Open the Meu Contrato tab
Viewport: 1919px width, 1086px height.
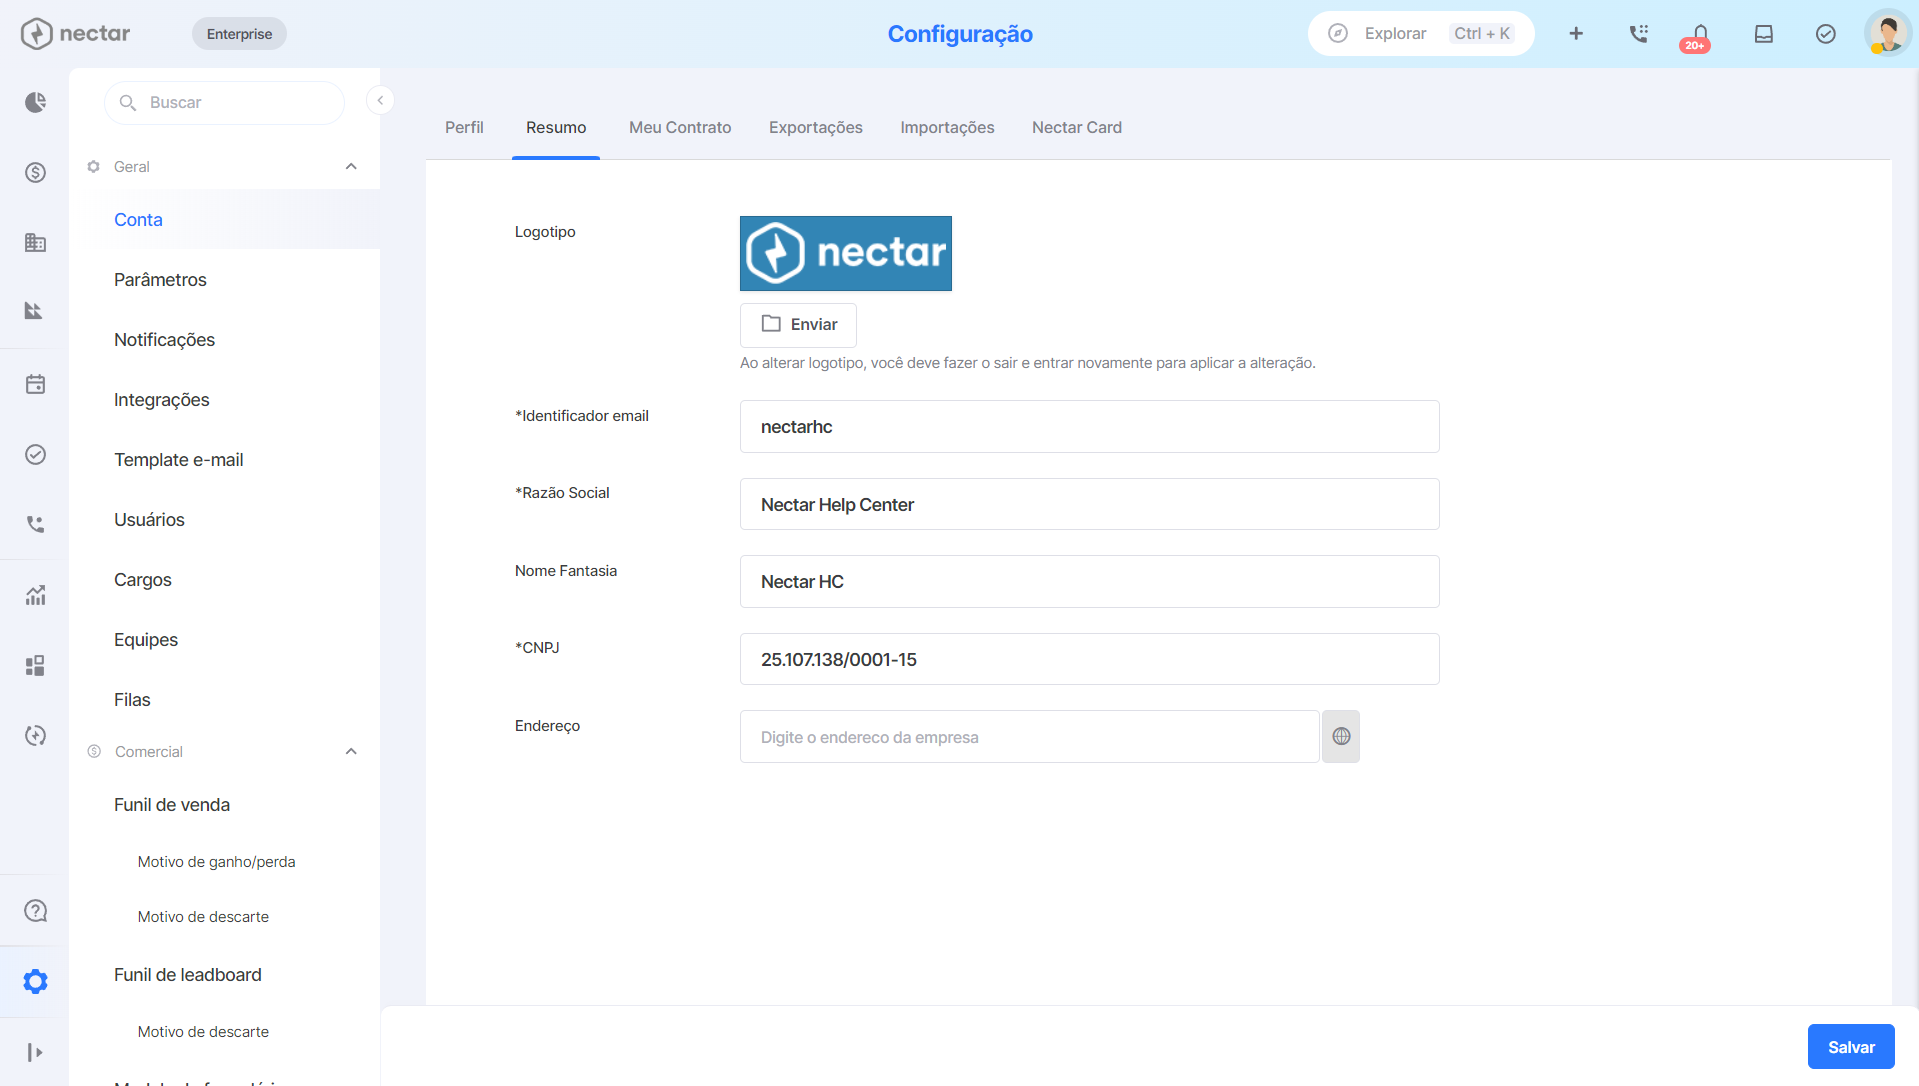click(680, 127)
